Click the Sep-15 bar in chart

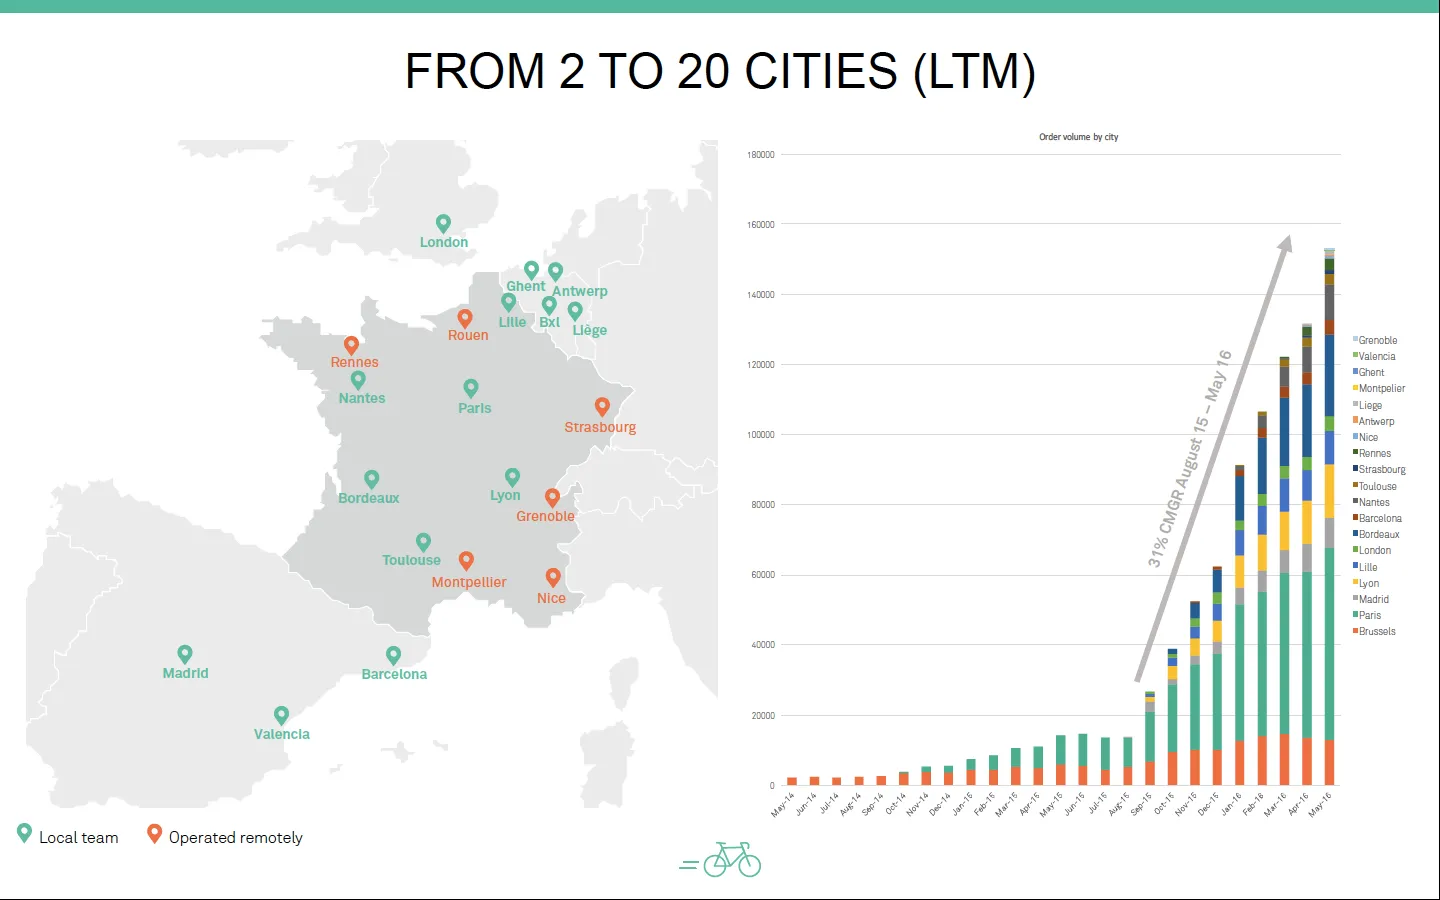[1150, 738]
